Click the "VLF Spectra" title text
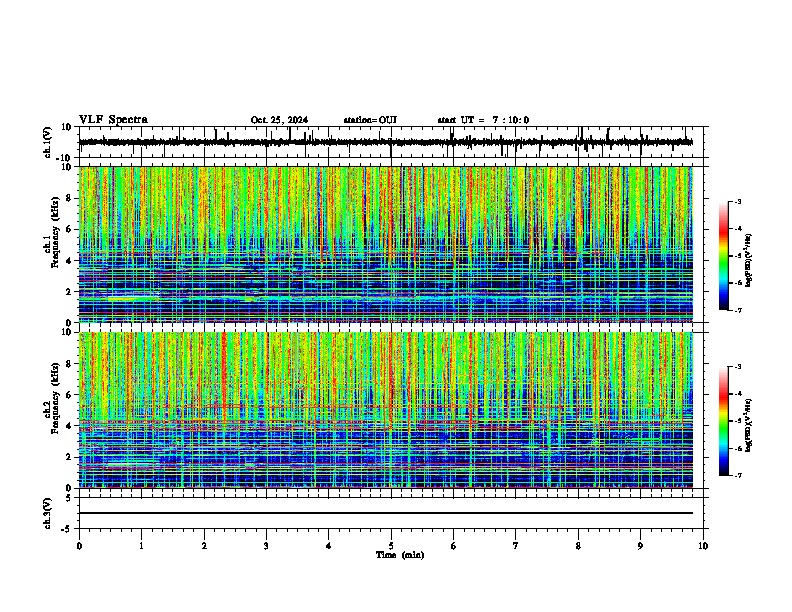 [113, 120]
